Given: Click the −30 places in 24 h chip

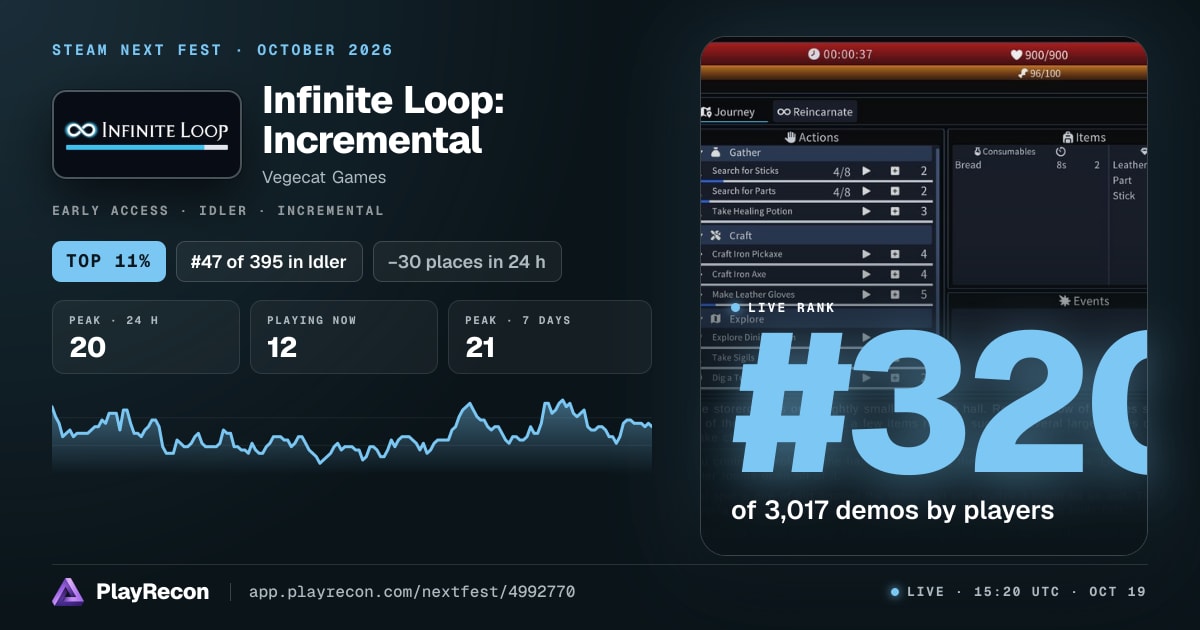Looking at the screenshot, I should tap(467, 262).
